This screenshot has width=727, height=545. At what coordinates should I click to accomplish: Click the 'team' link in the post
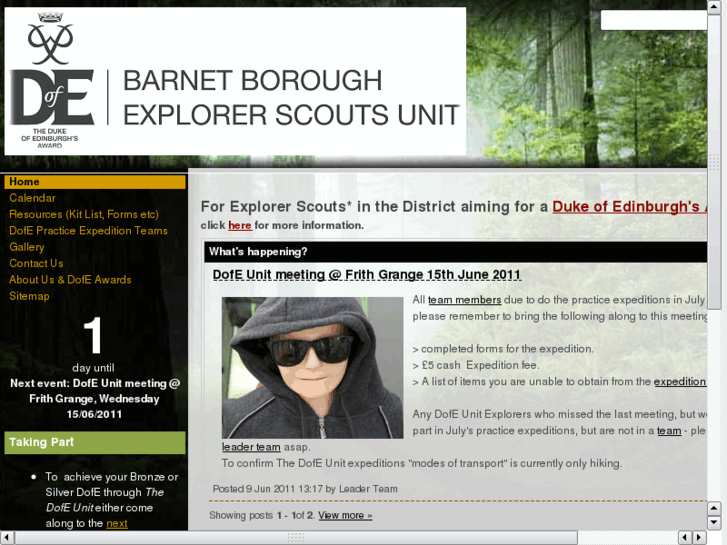tap(669, 431)
